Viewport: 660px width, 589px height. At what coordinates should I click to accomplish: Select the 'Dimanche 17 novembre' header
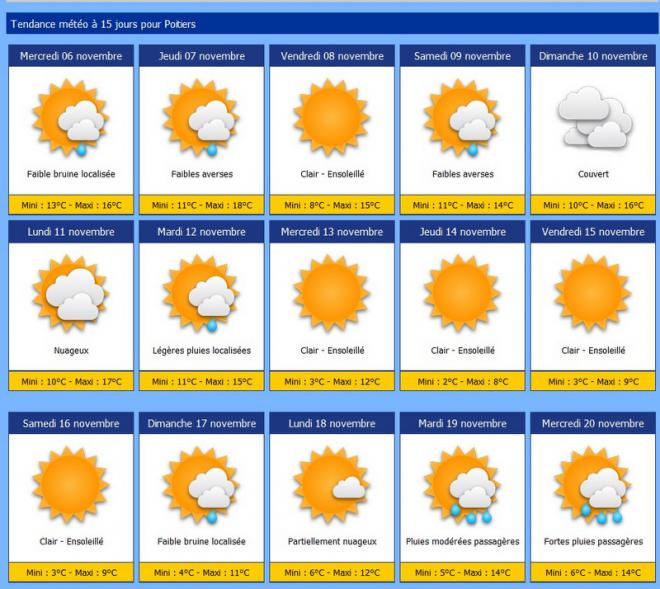point(202,423)
